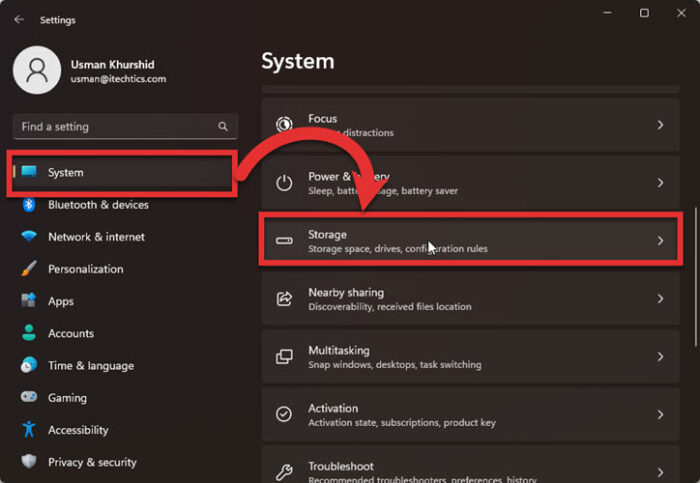This screenshot has width=700, height=483.
Task: Click the vertical scrollbar thumb
Action: tap(696, 277)
